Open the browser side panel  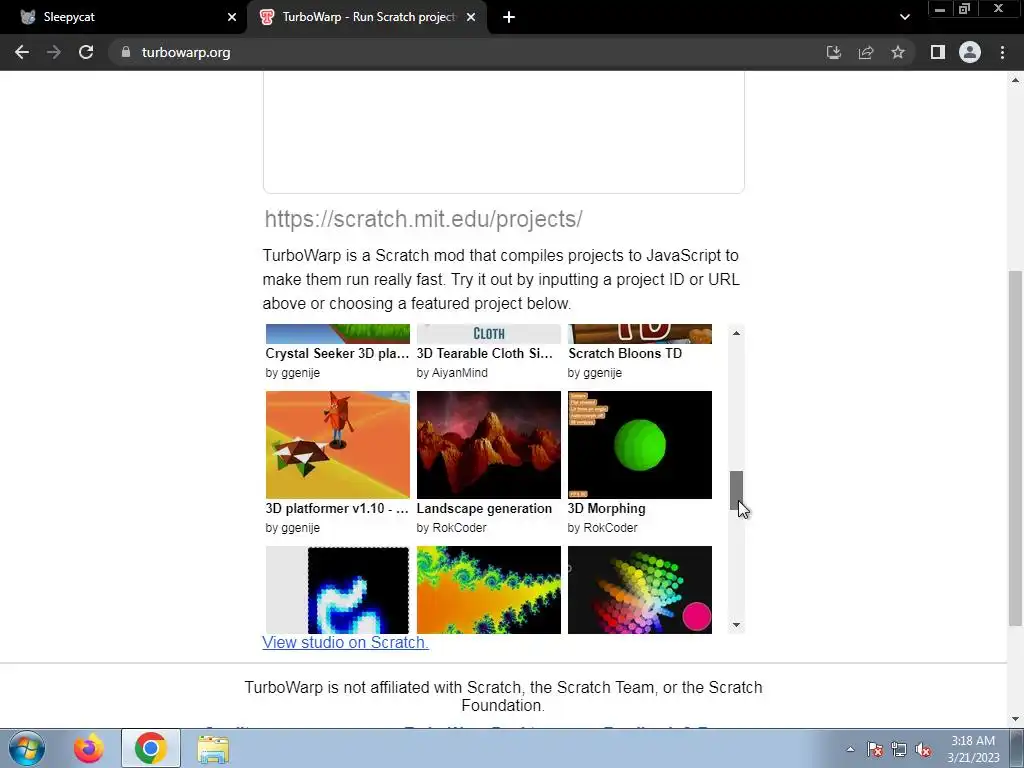pyautogui.click(x=938, y=52)
